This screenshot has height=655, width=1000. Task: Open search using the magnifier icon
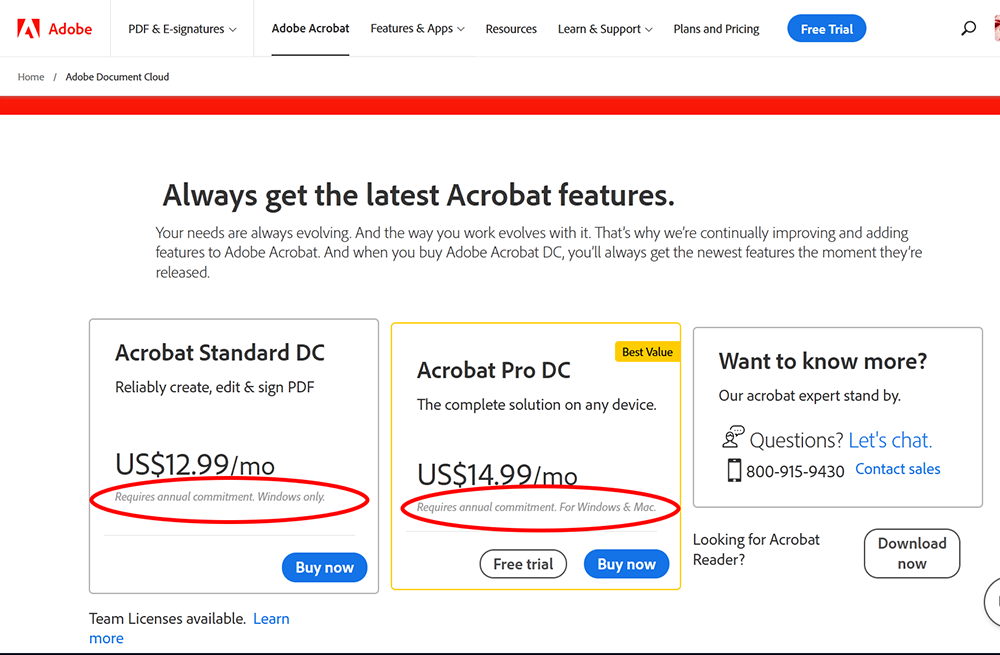(x=968, y=28)
